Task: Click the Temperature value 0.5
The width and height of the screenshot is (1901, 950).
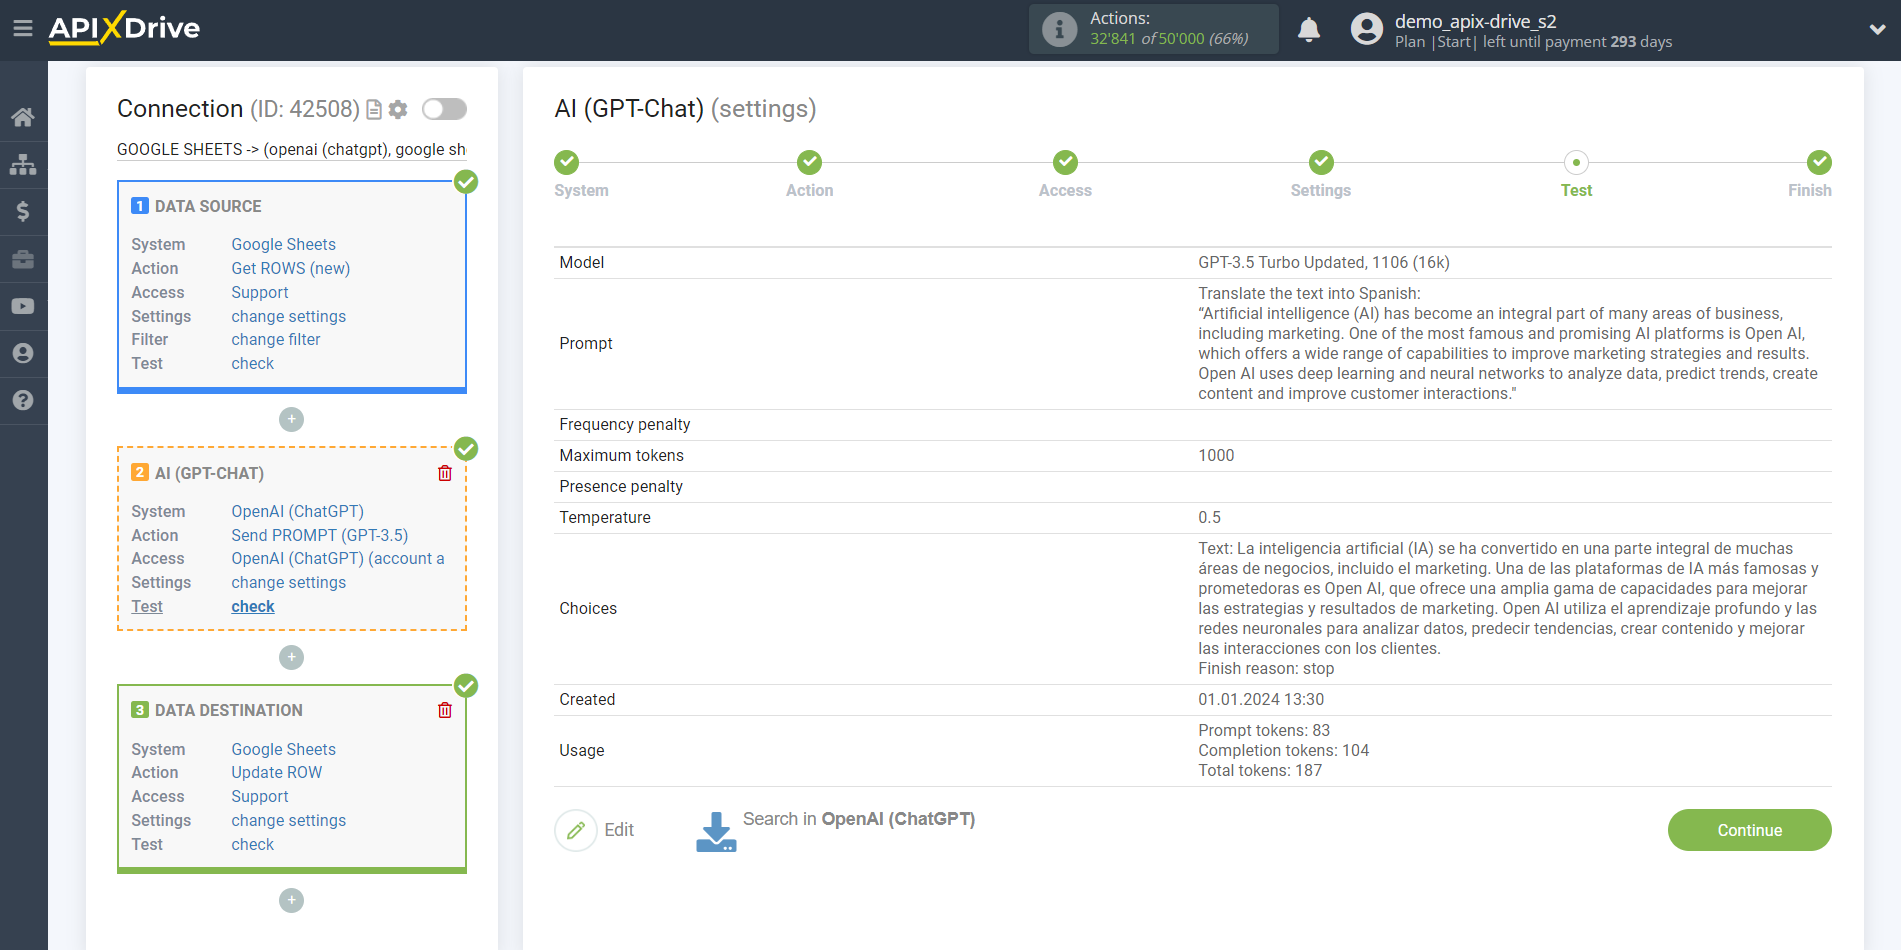Action: click(1209, 518)
